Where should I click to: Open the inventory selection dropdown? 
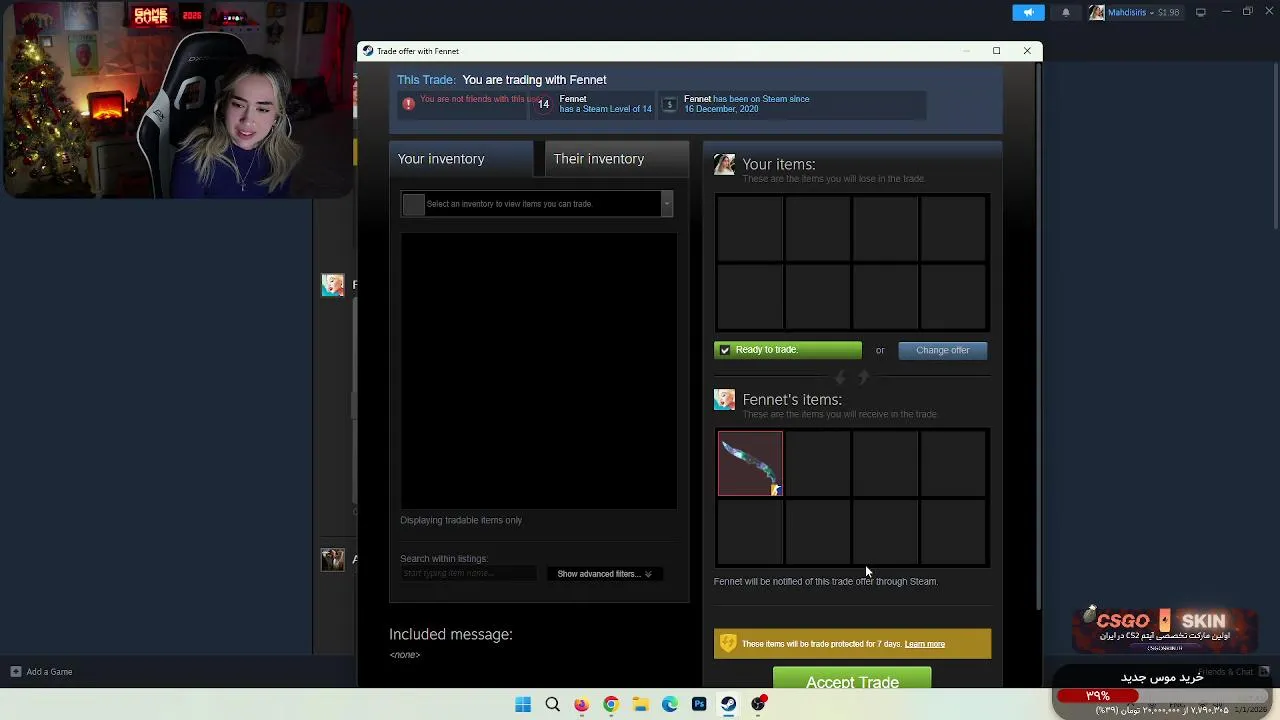[x=537, y=204]
